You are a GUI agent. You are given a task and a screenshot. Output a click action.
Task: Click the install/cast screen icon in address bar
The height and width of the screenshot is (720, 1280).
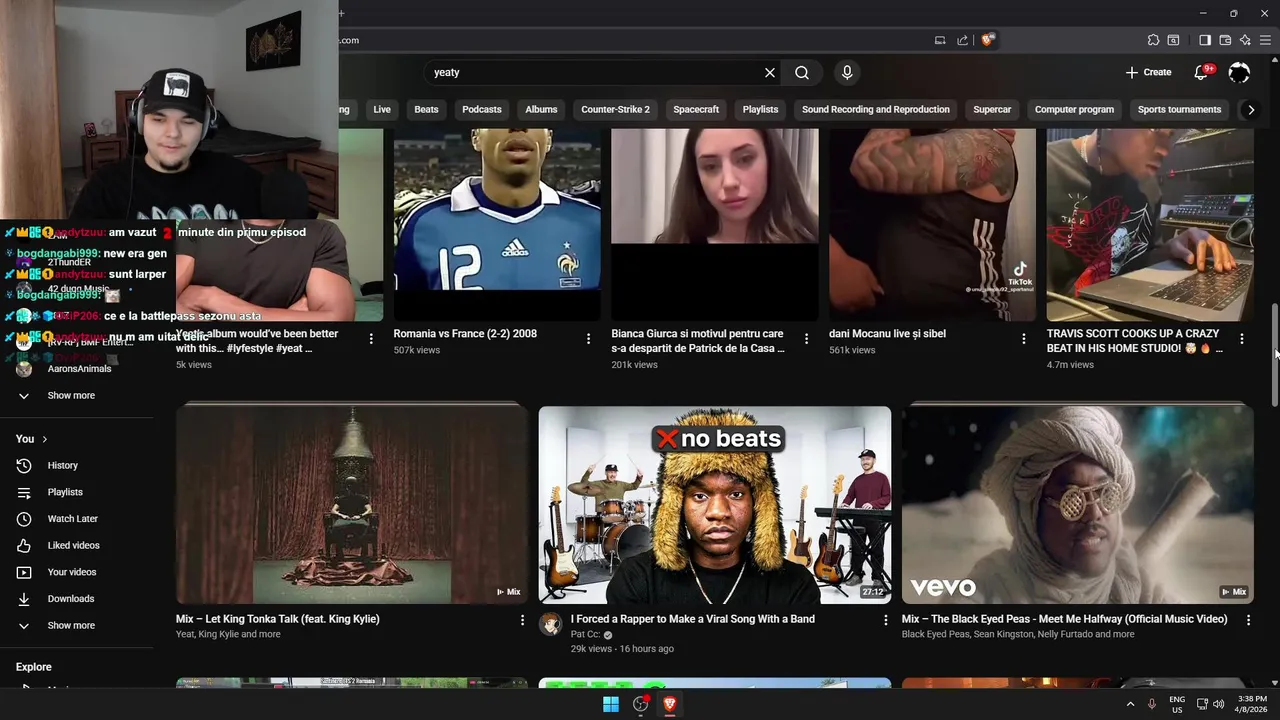click(940, 40)
